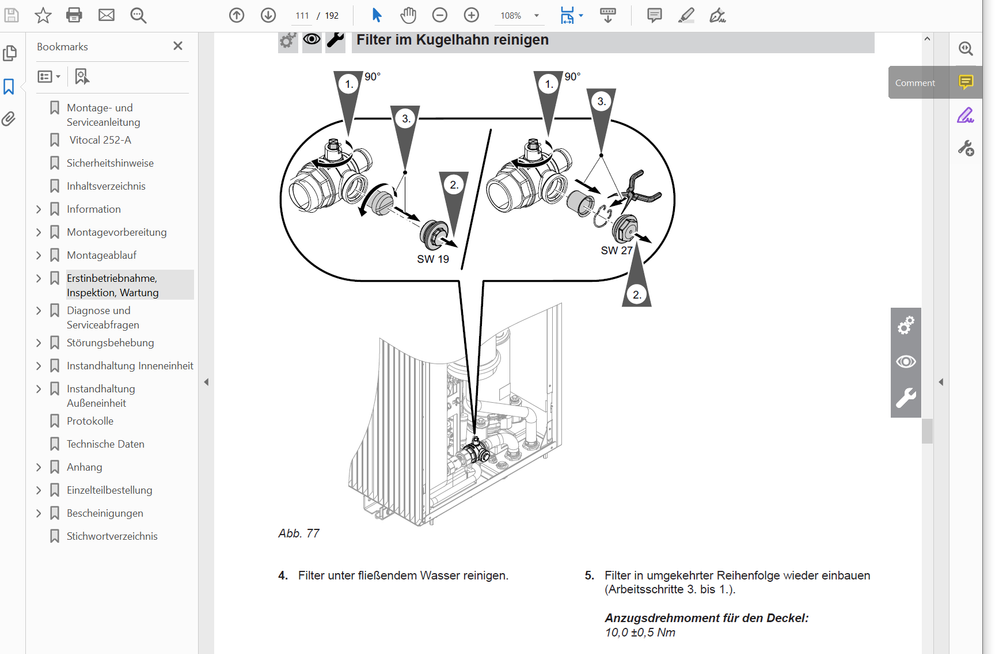Image resolution: width=999 pixels, height=654 pixels.
Task: Zoom out with the minus icon
Action: [440, 15]
